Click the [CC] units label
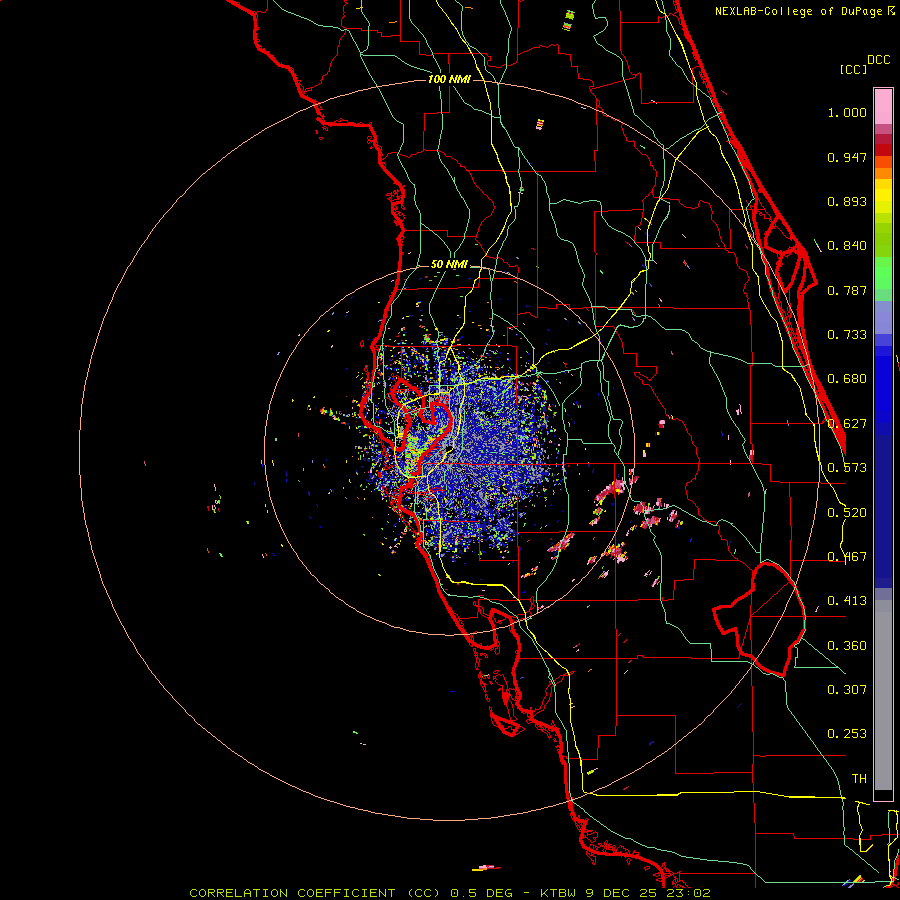The width and height of the screenshot is (900, 900). [x=853, y=69]
